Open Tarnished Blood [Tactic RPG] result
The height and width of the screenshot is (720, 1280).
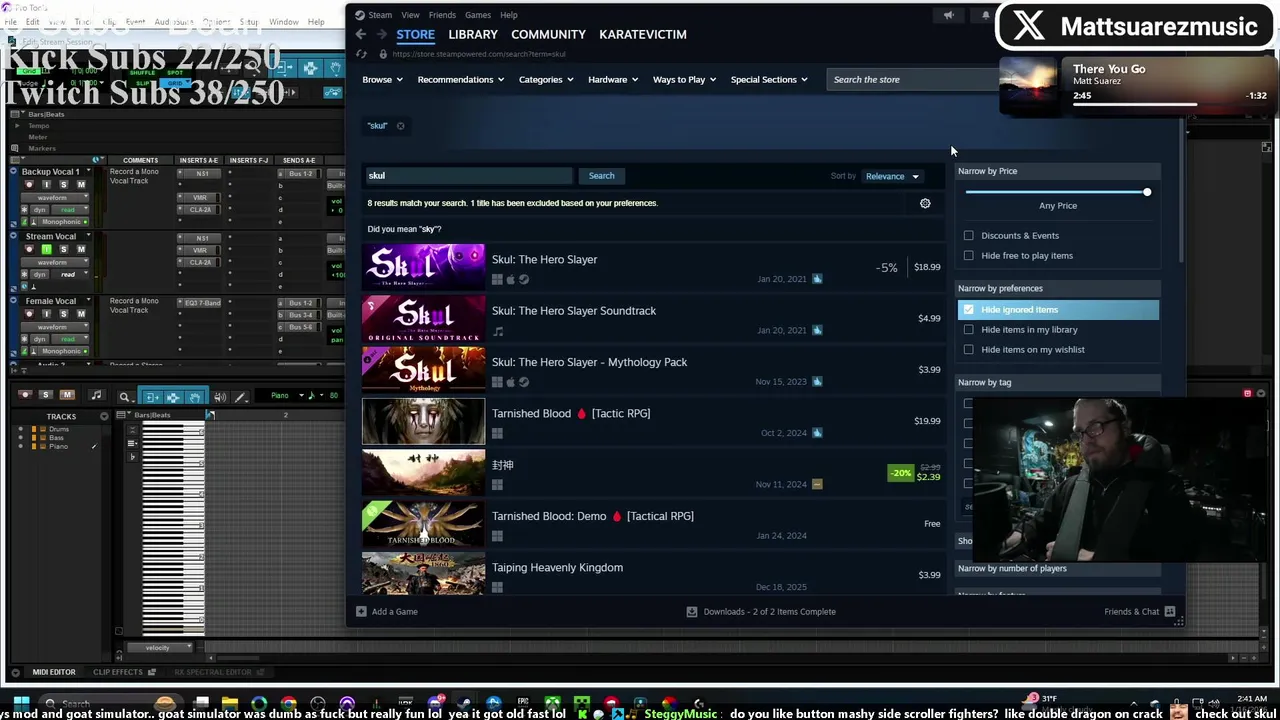652,421
